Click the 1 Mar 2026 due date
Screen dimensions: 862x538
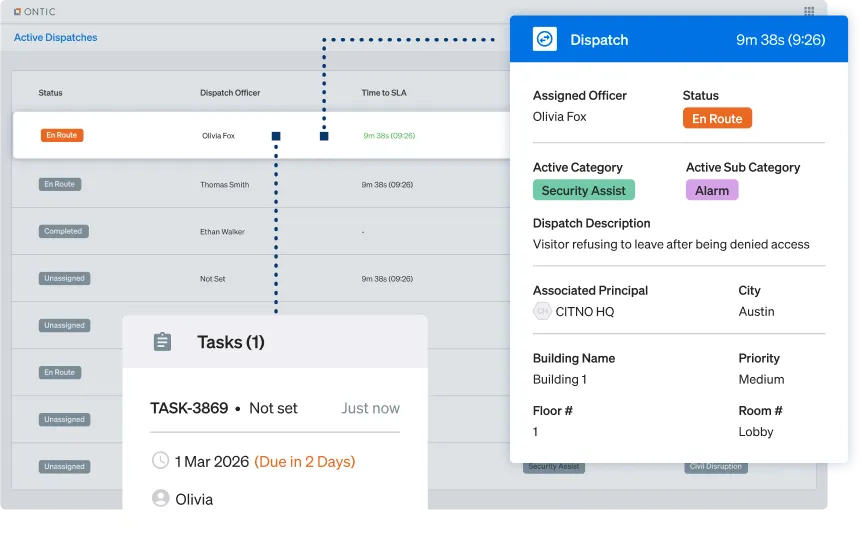point(212,462)
